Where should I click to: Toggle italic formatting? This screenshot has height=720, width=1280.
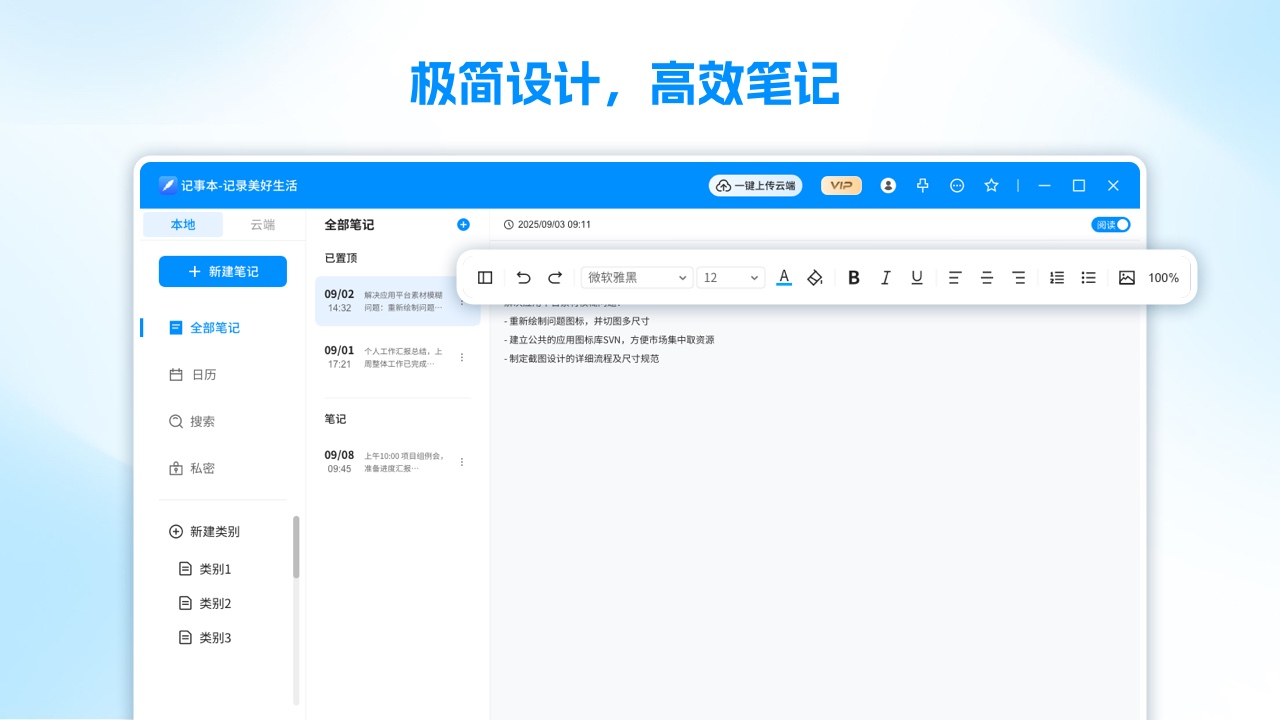pyautogui.click(x=885, y=277)
